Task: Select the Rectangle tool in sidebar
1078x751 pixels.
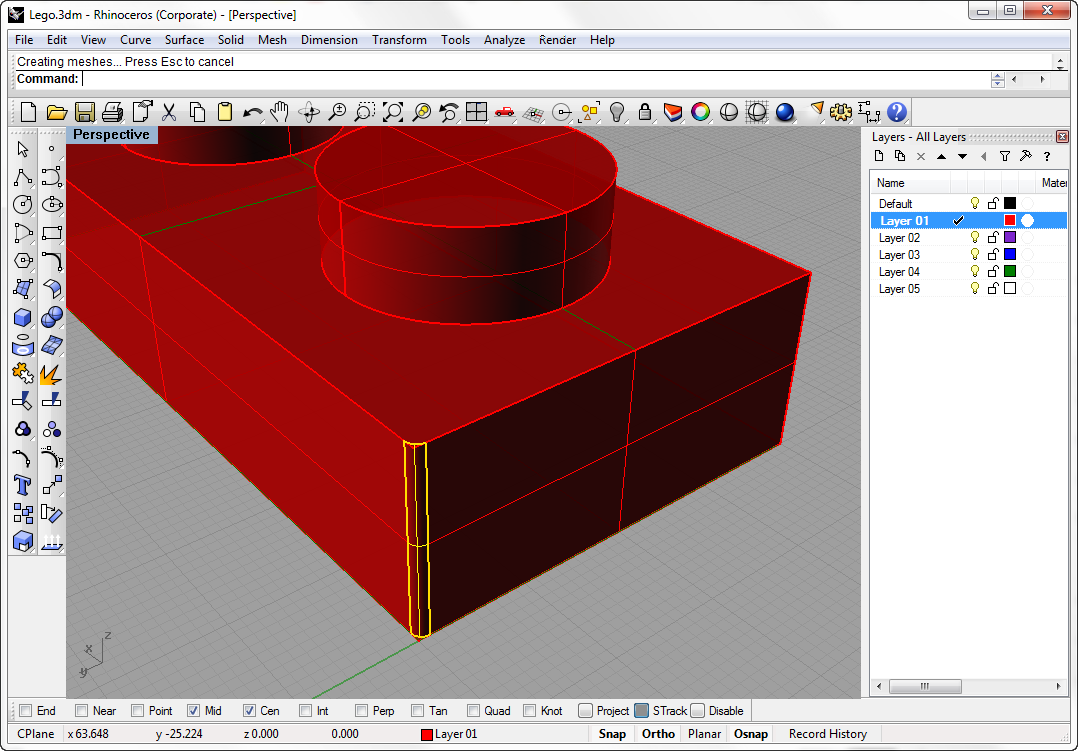Action: coord(52,233)
